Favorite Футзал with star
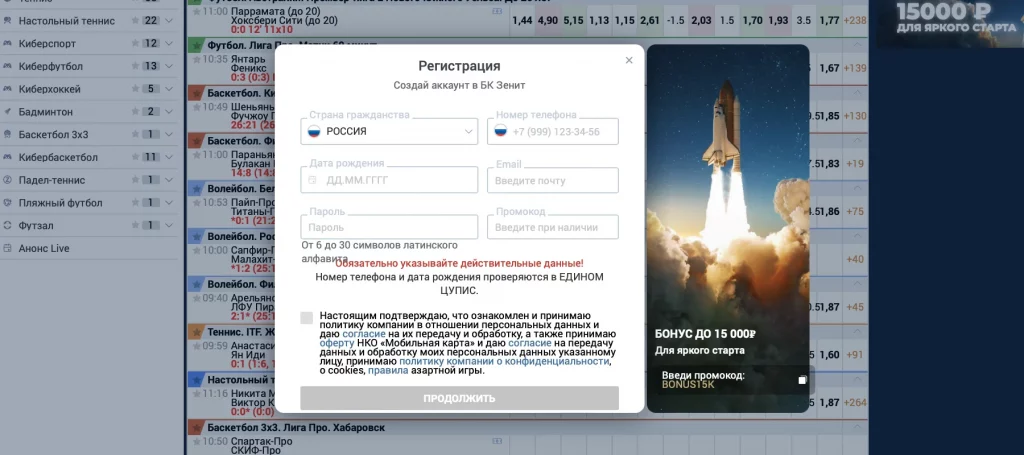This screenshot has height=455, width=1024. [x=135, y=225]
